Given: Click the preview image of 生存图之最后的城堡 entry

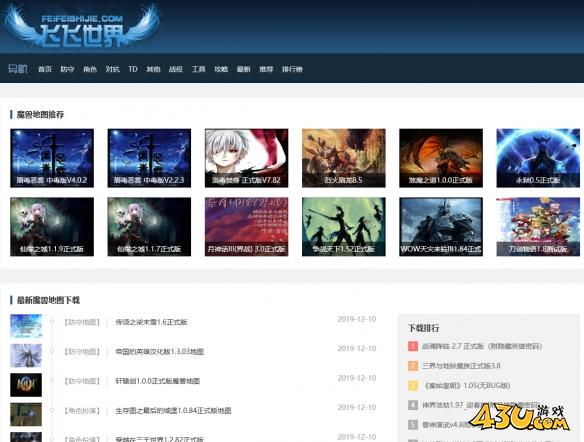Looking at the screenshot, I should click(26, 414).
